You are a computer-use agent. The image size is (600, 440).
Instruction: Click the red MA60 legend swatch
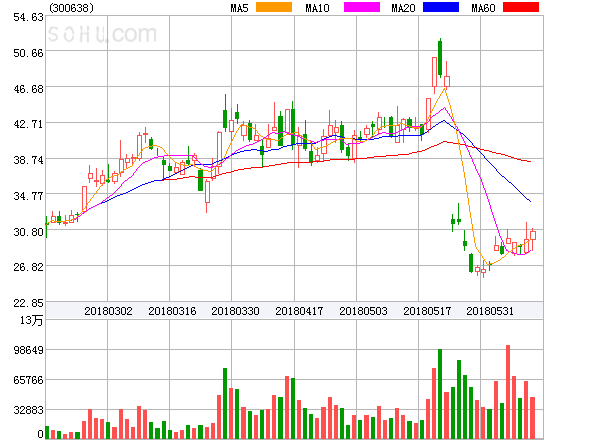coord(521,7)
